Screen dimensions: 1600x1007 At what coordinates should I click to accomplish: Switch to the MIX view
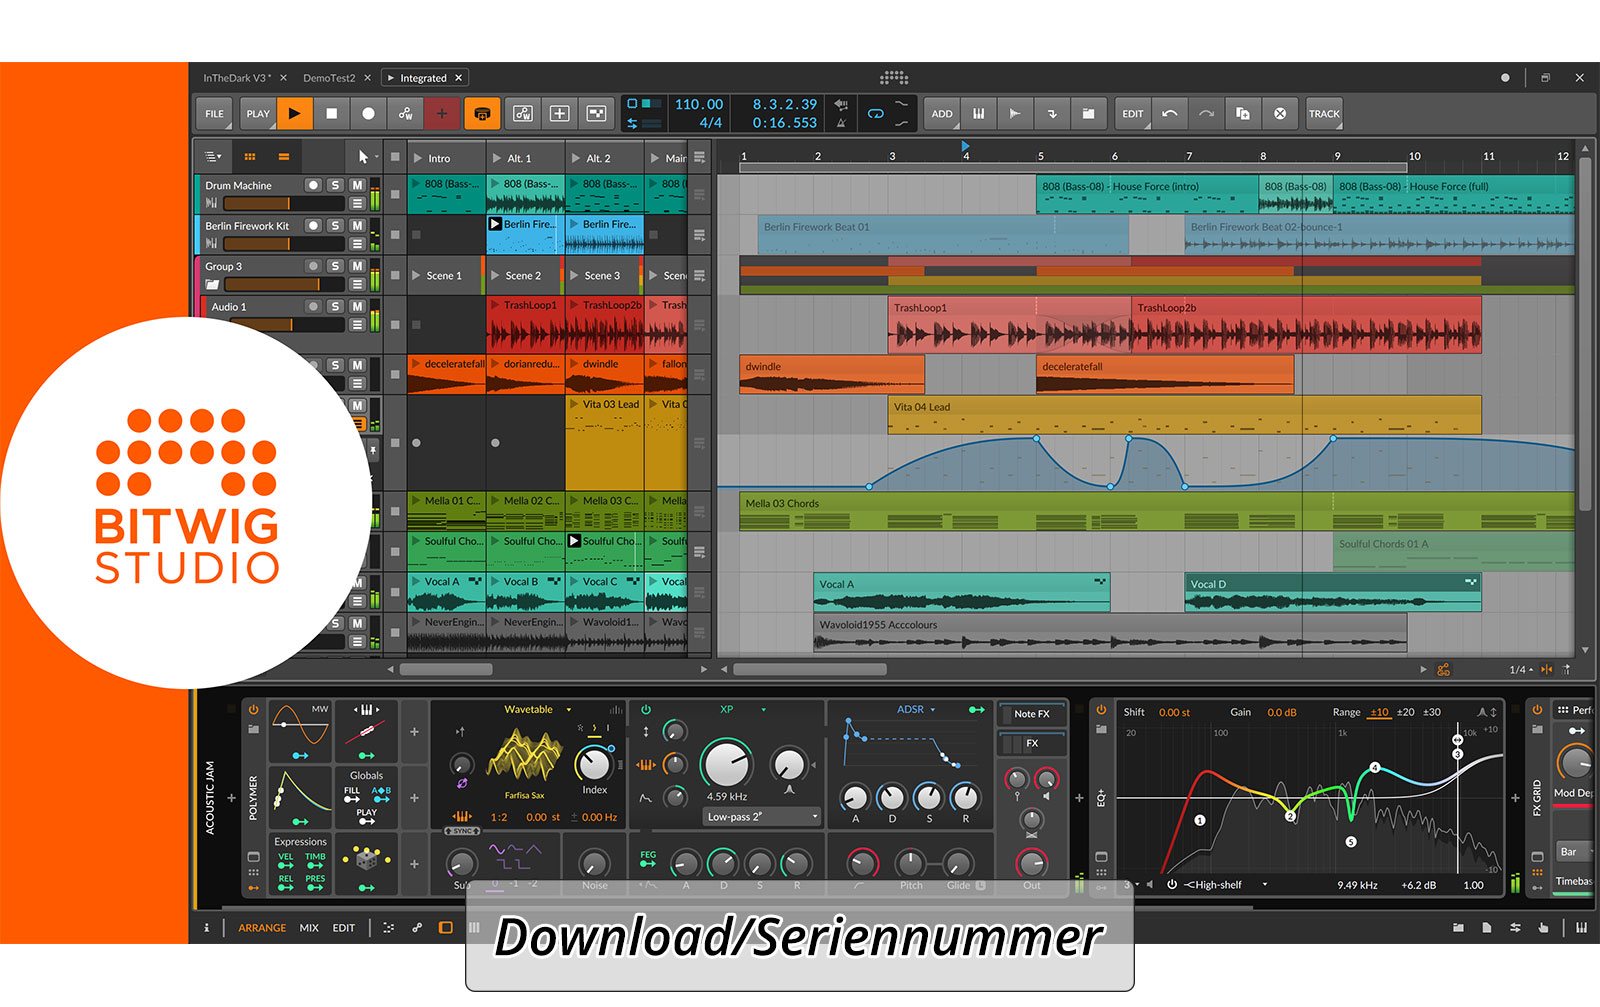(309, 928)
